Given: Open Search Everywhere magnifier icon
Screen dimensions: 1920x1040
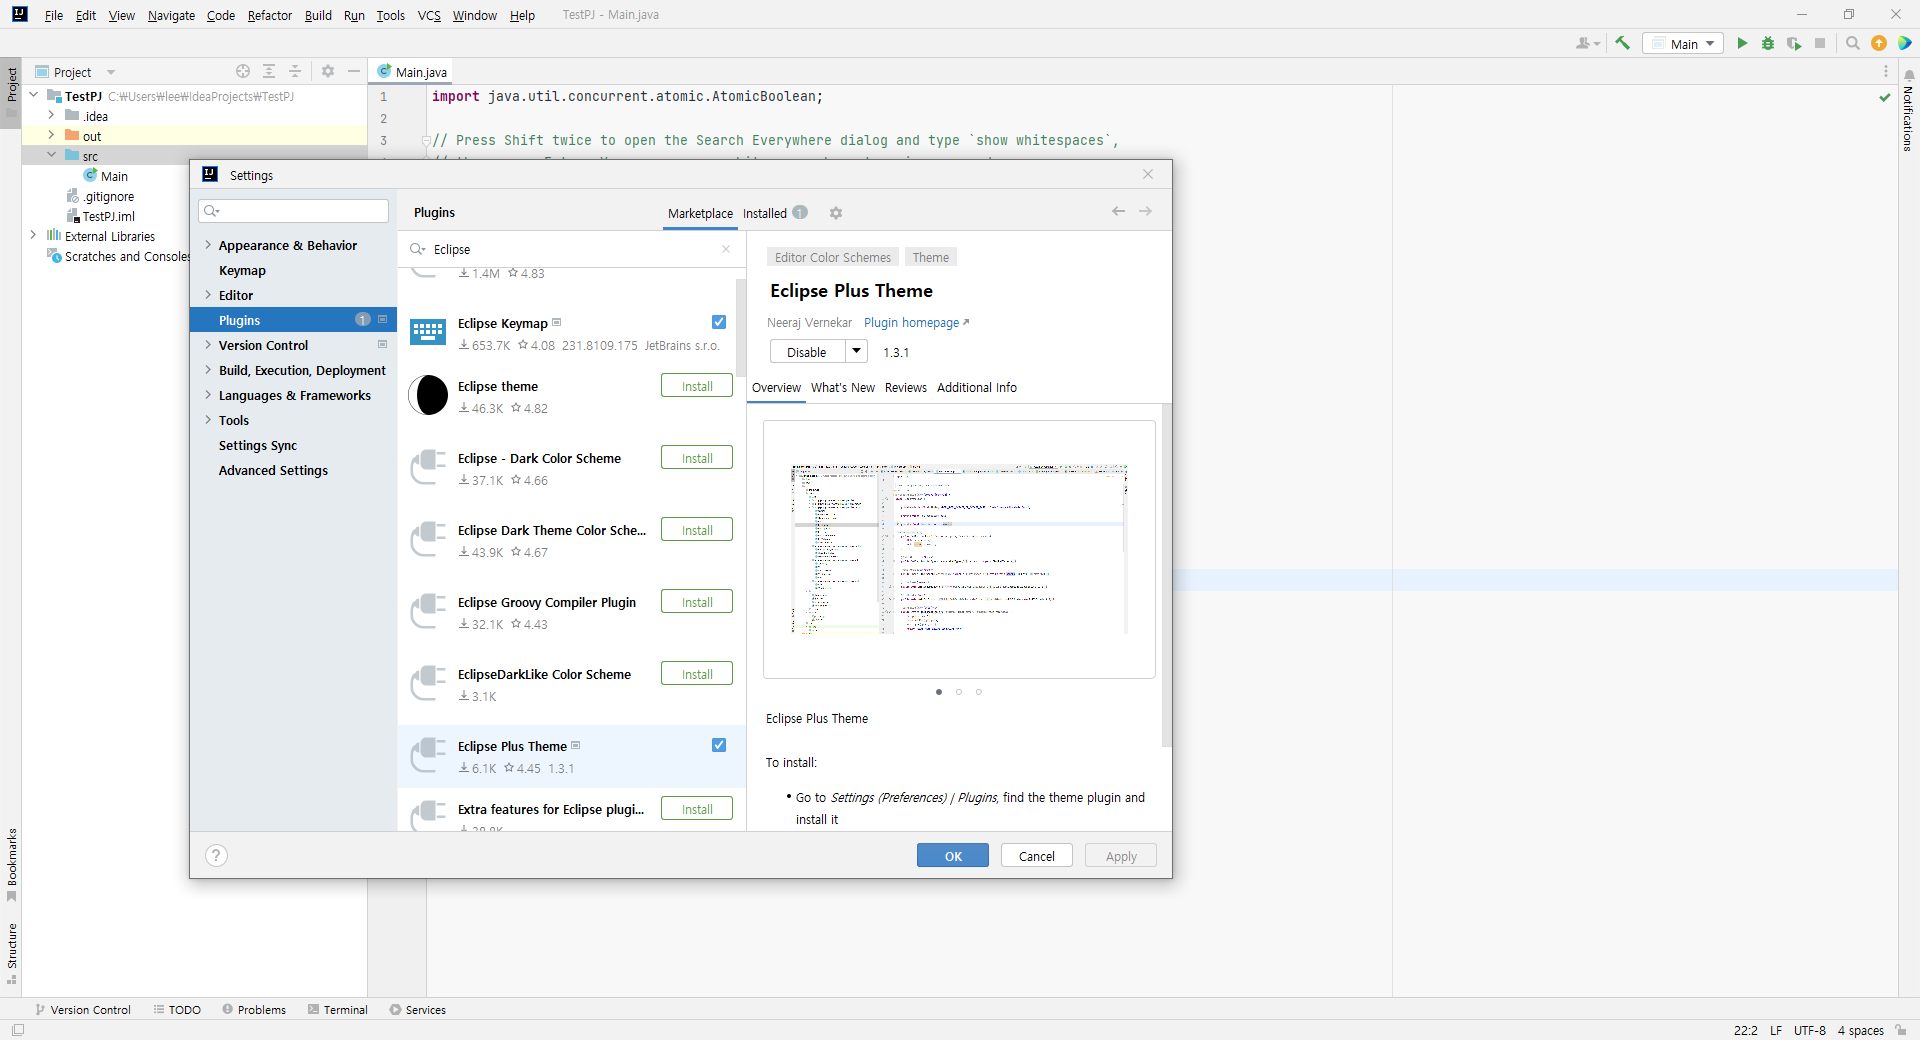Looking at the screenshot, I should 1852,43.
